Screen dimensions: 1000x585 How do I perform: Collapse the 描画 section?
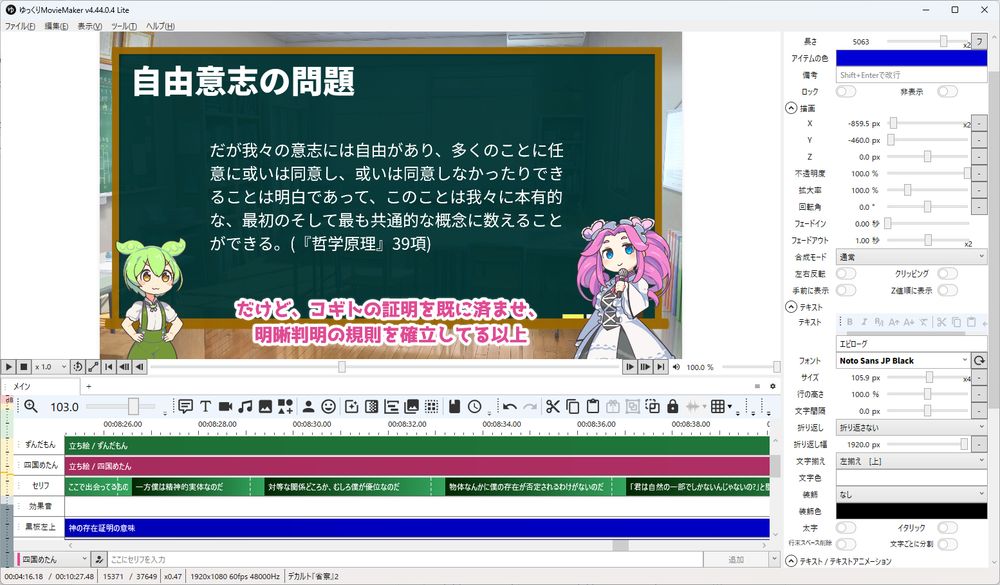point(791,108)
